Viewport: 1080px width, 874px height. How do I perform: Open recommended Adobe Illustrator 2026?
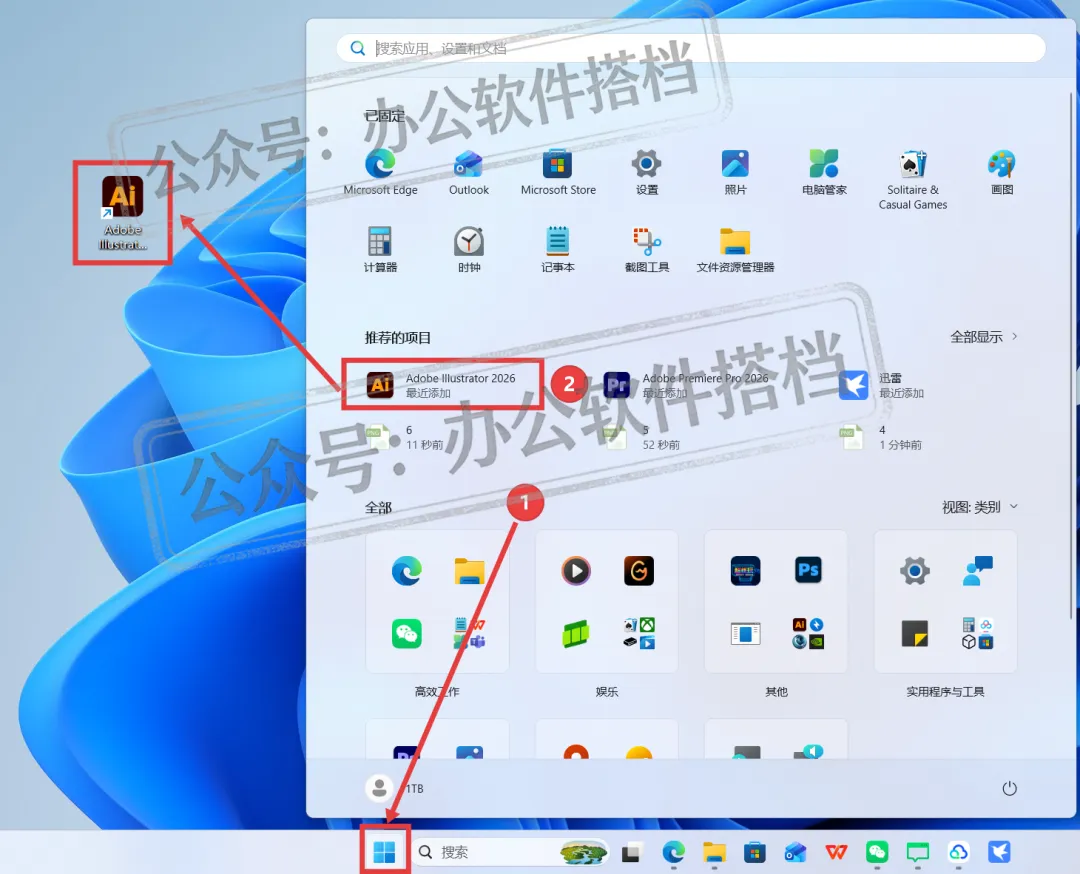pos(442,385)
